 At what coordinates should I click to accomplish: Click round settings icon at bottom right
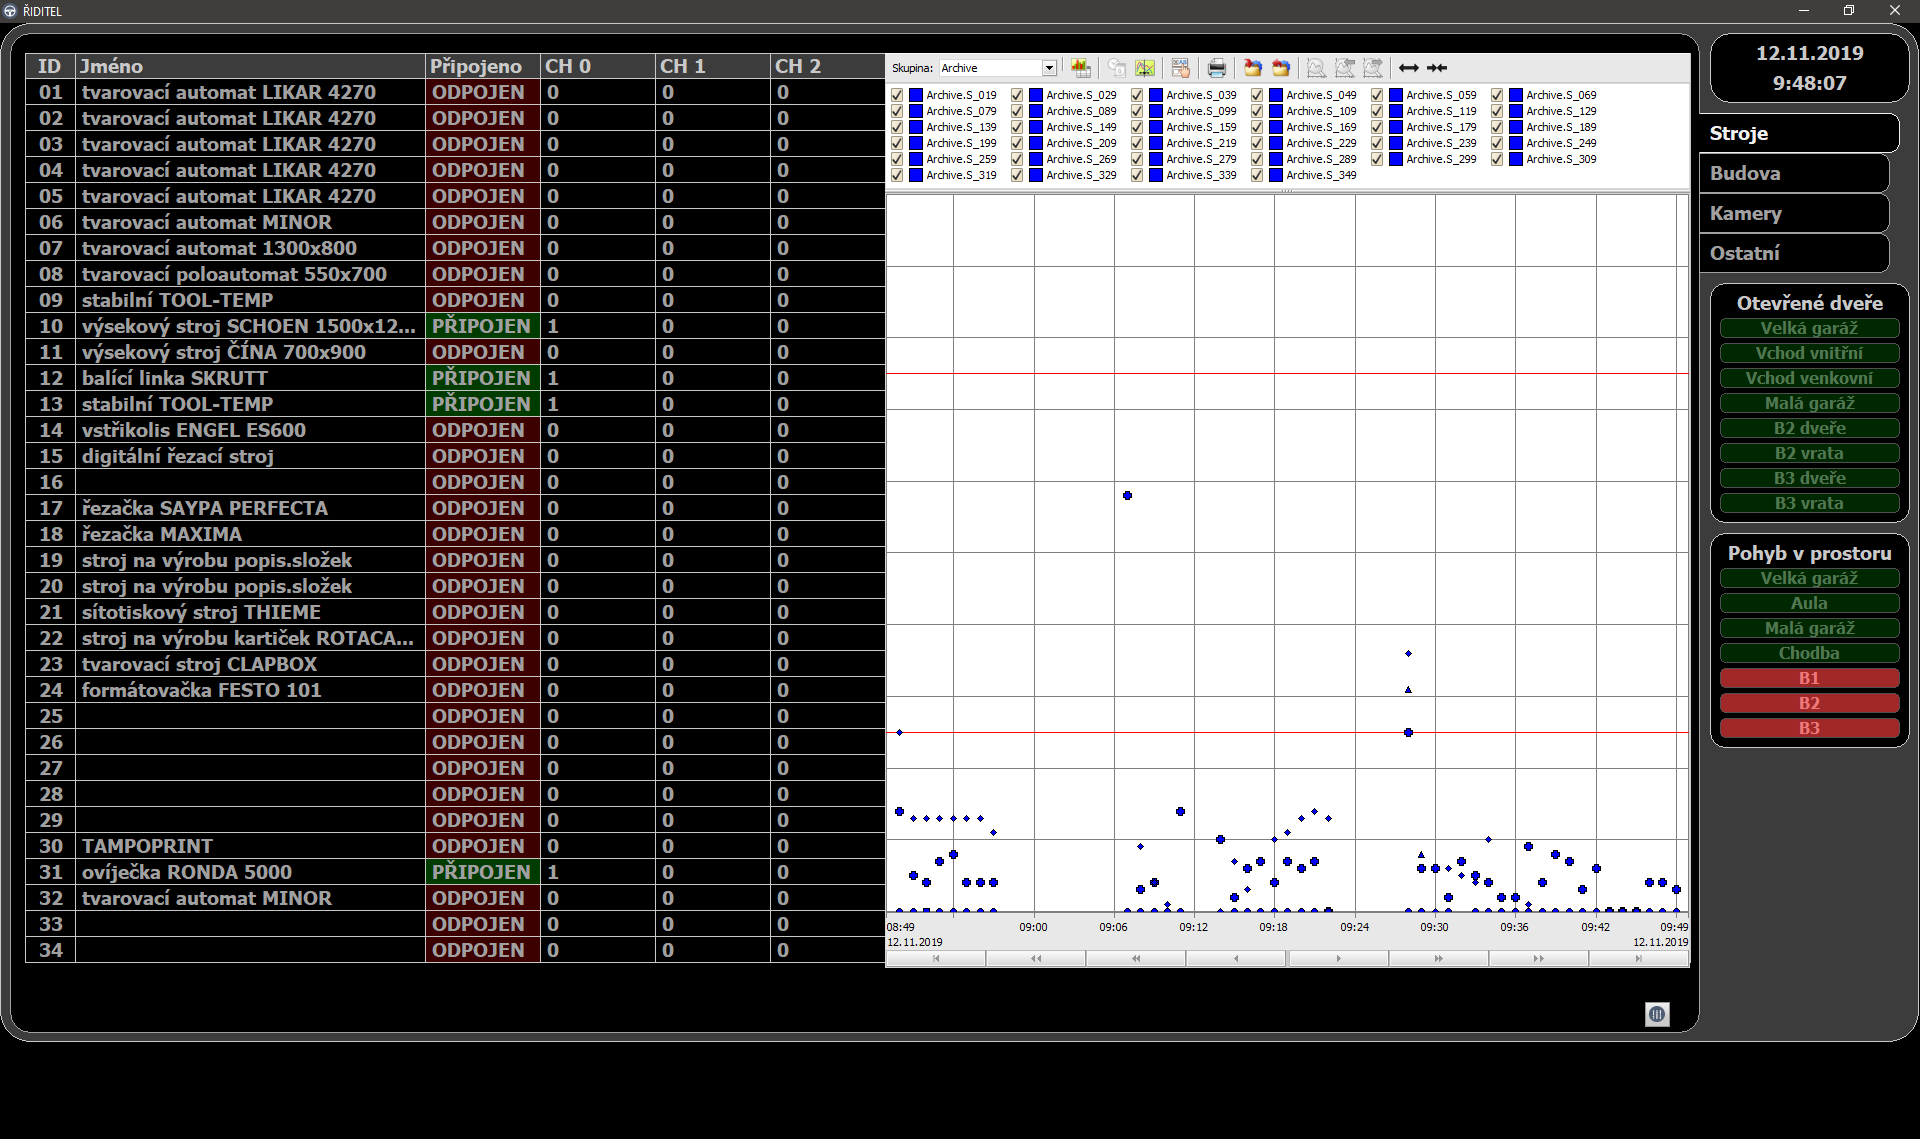coord(1656,1014)
